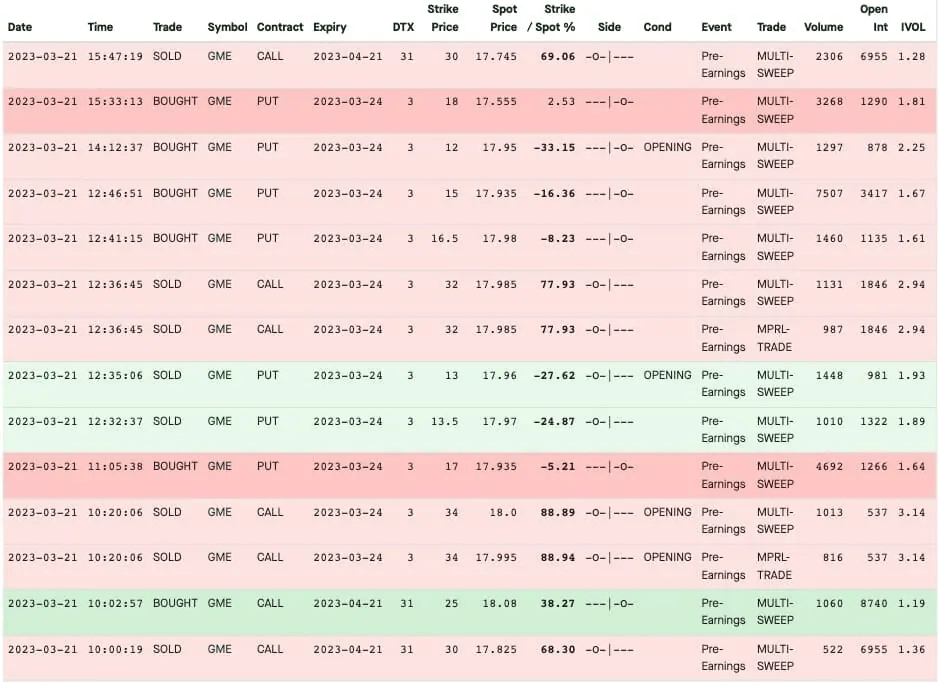Click the Spot Price column header

click(504, 18)
